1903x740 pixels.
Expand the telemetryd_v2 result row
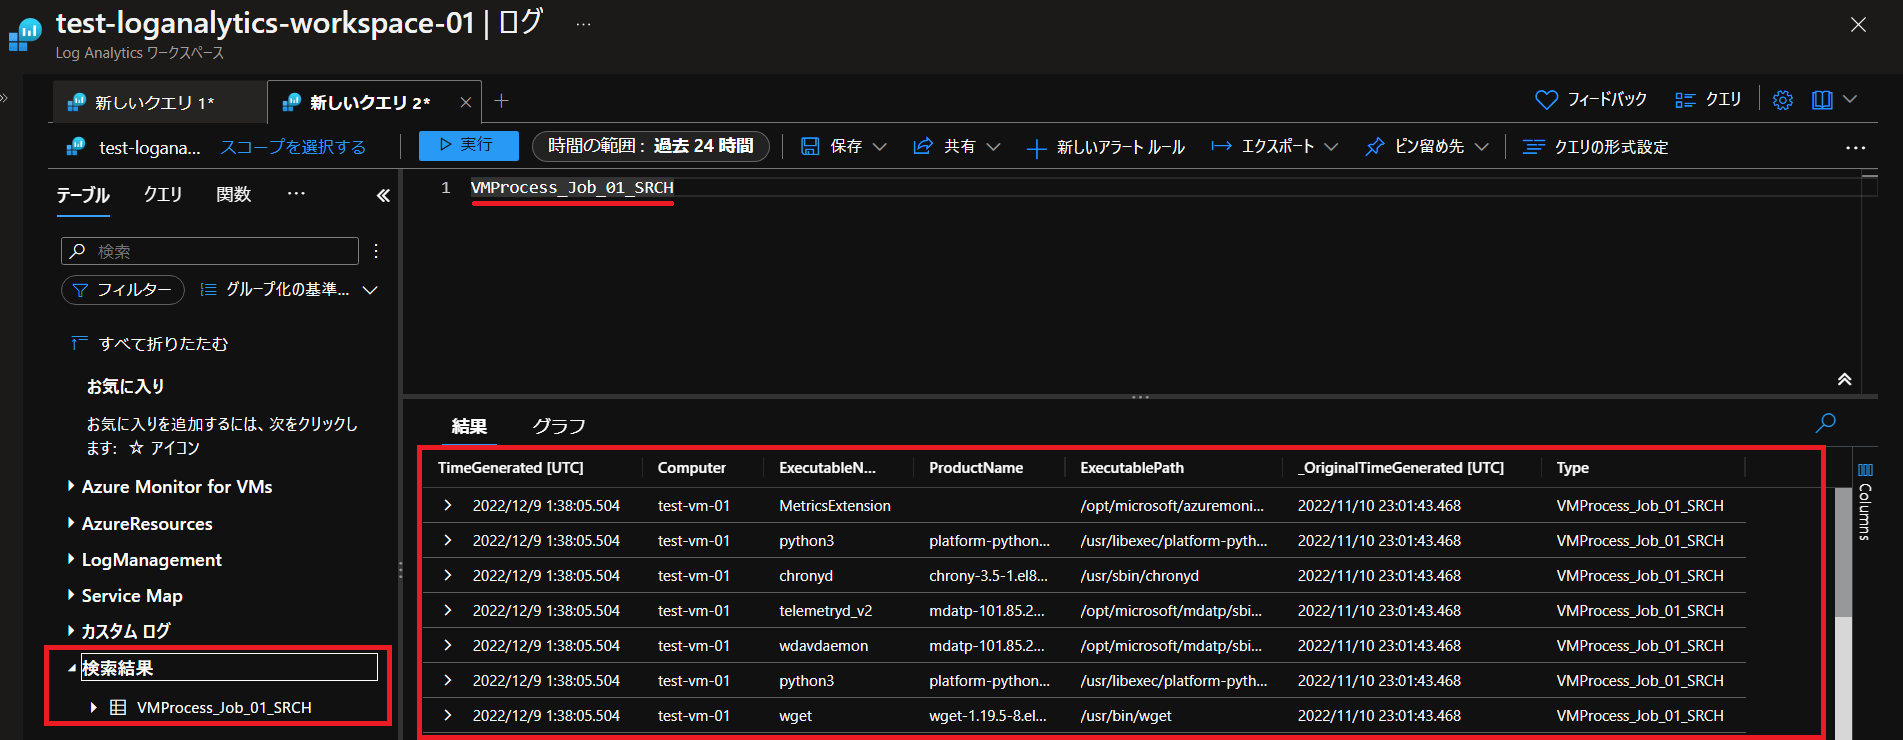(x=448, y=610)
